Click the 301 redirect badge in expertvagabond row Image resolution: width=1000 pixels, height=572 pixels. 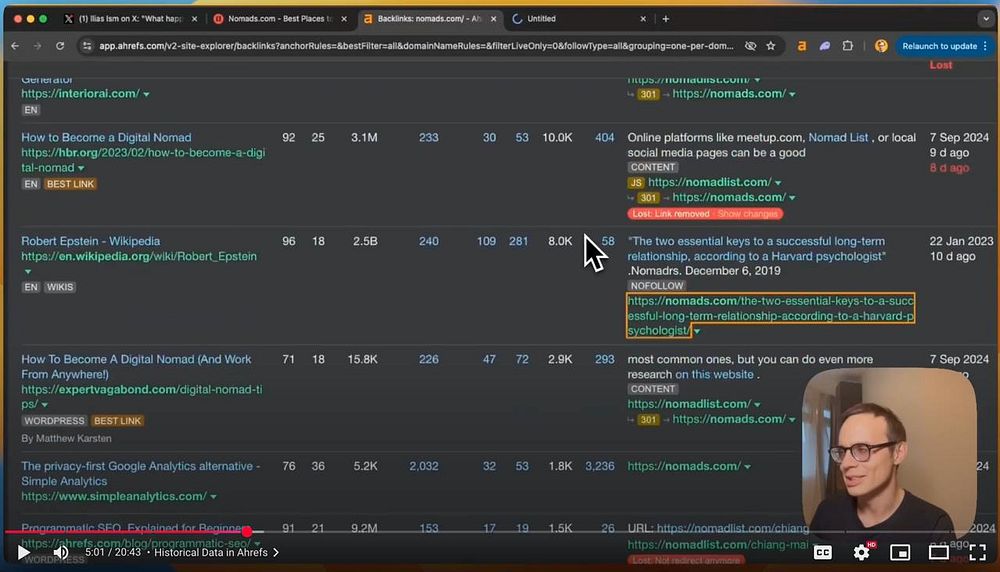coord(648,420)
